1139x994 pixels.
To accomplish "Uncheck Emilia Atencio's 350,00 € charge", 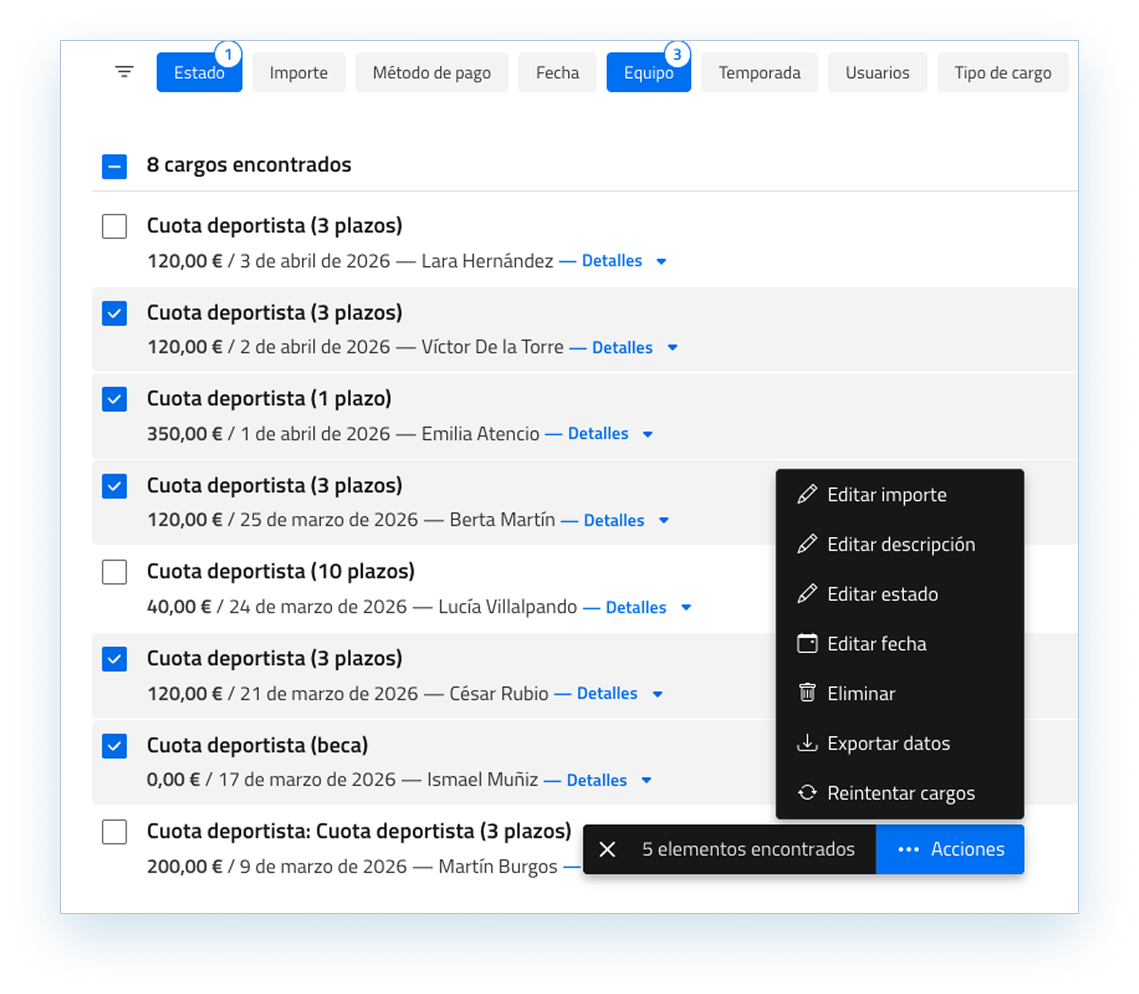I will (x=115, y=400).
